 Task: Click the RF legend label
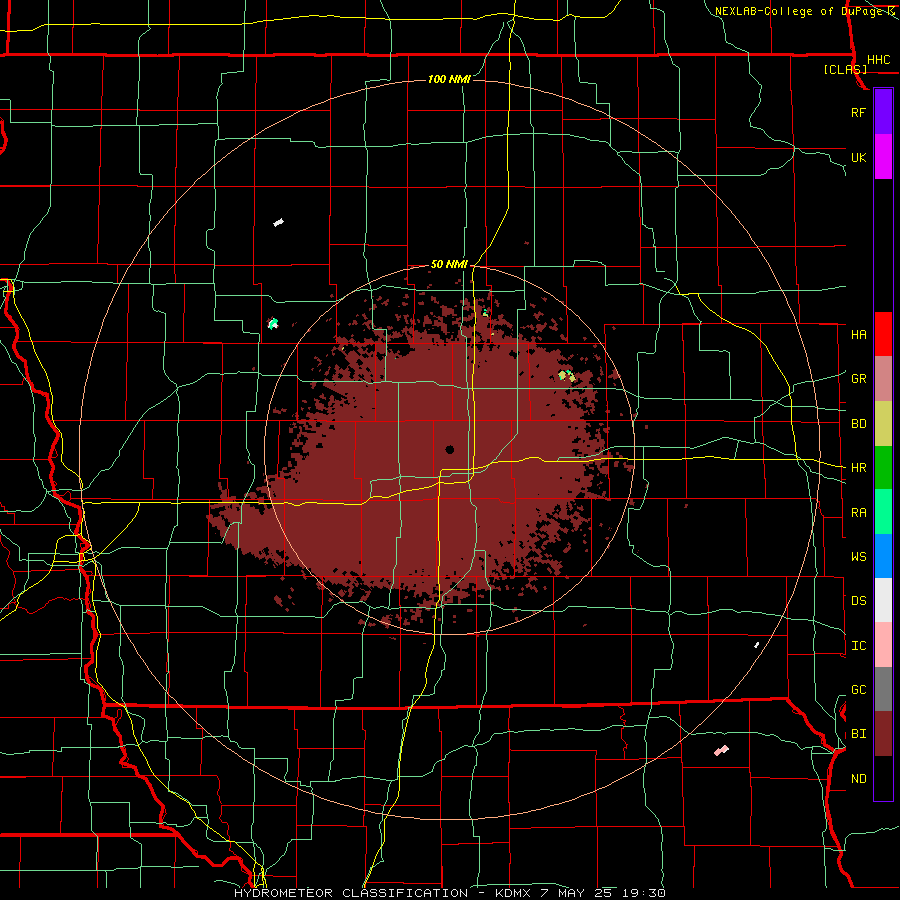click(858, 112)
